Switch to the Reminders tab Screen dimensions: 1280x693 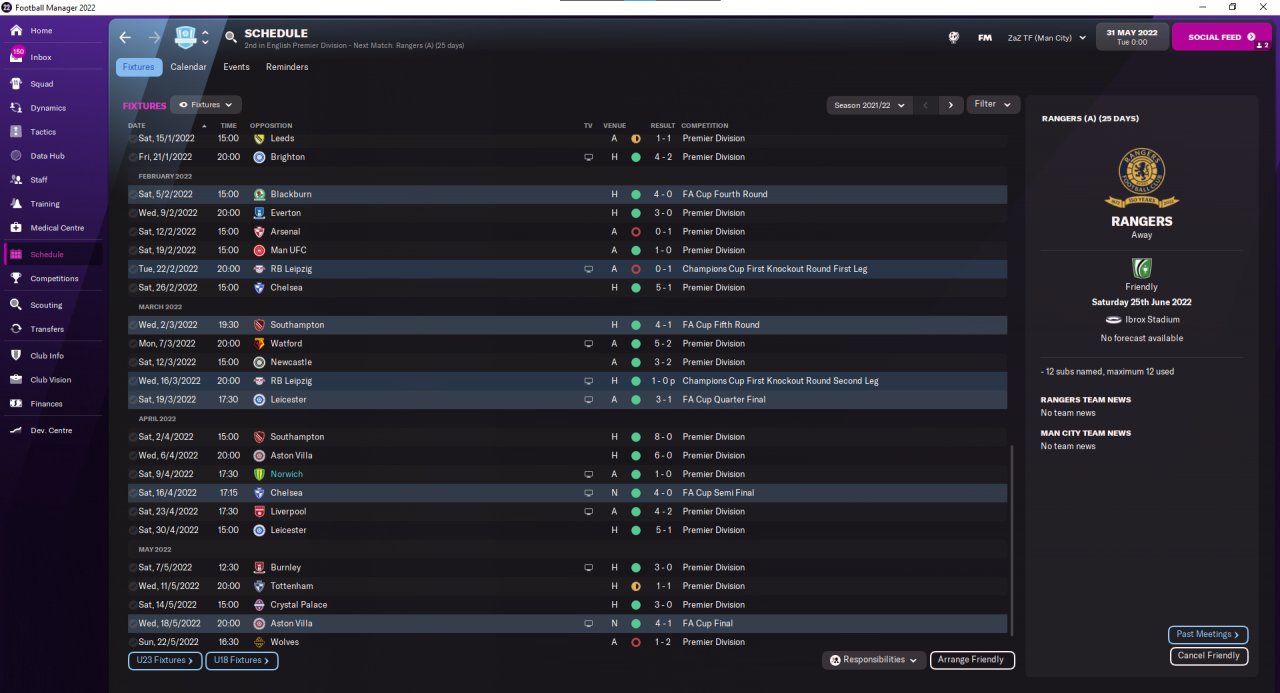[x=287, y=67]
